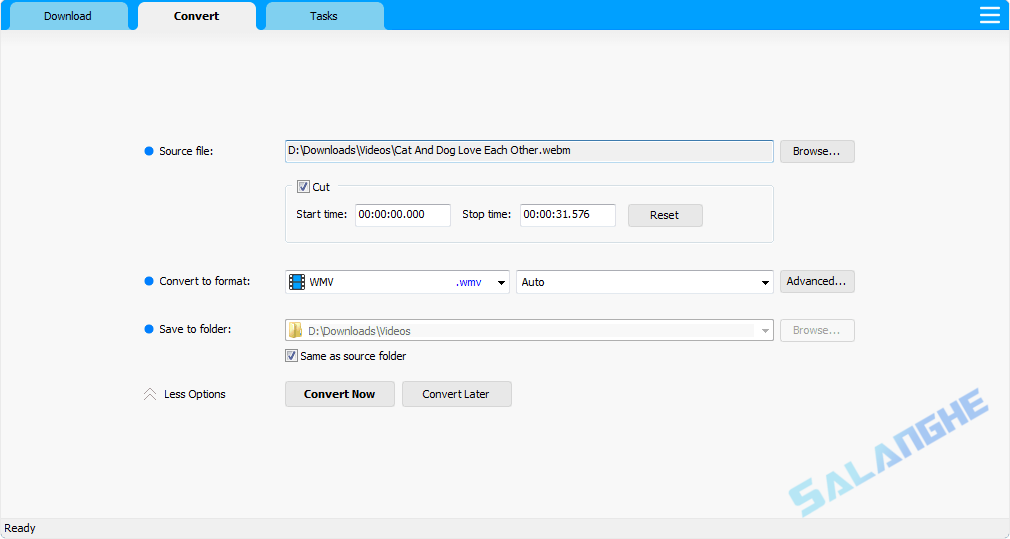Open Advanced format settings
Screen dimensions: 1010x539
[817, 281]
